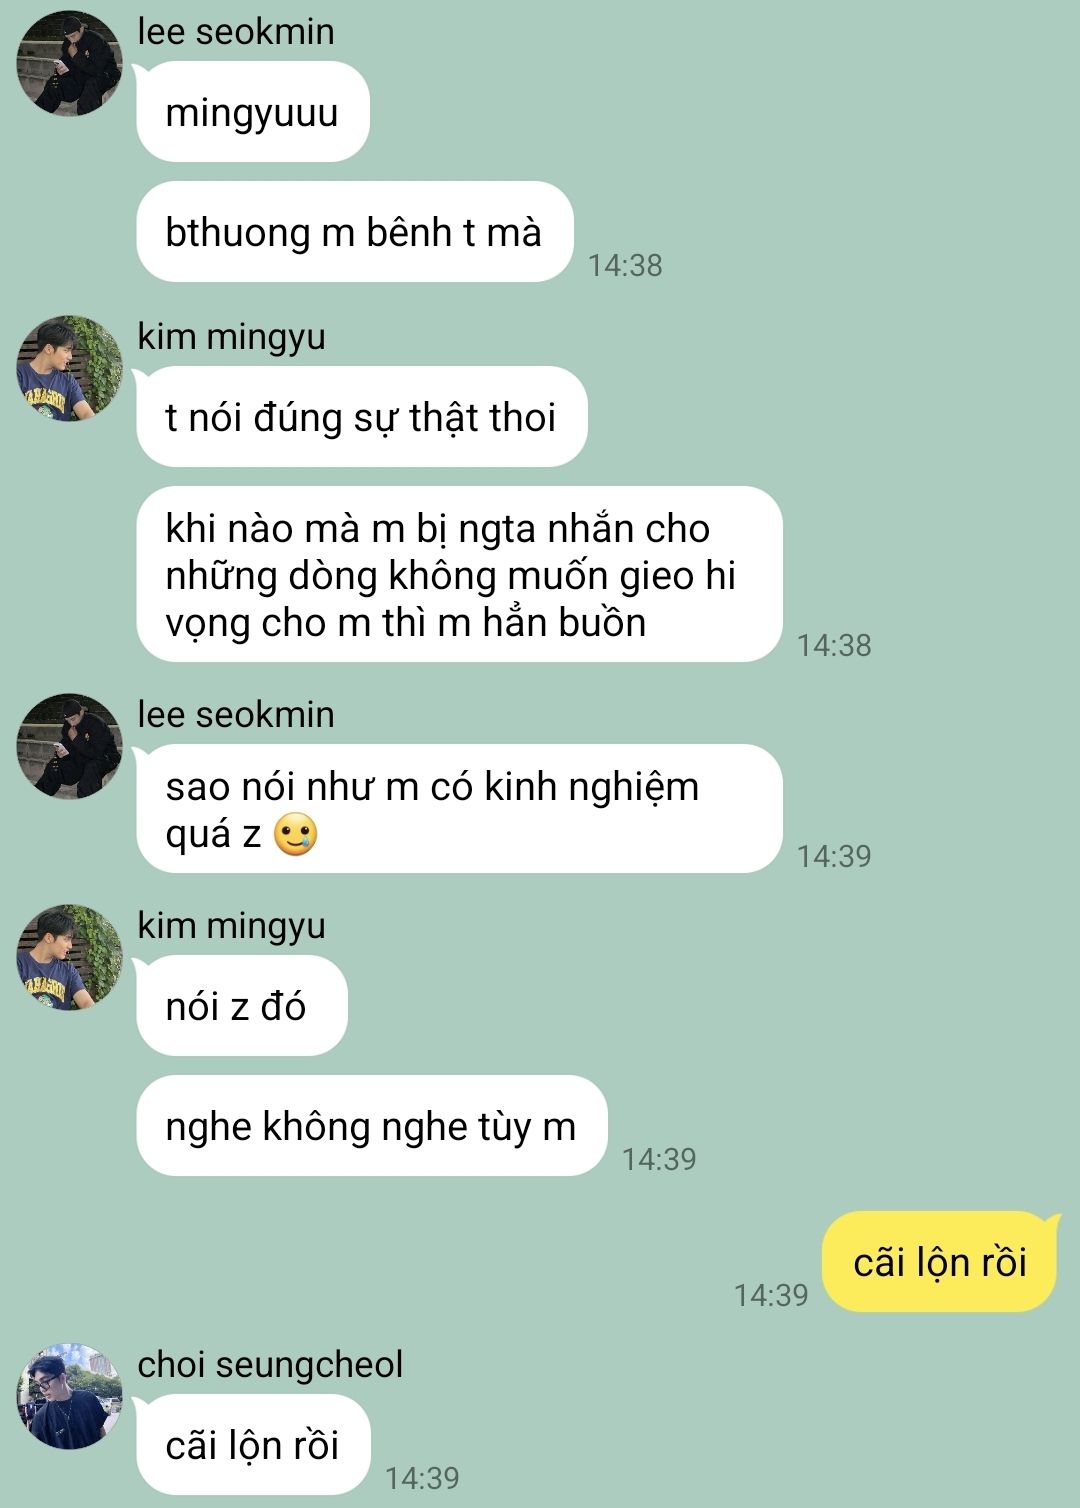Tap the "bthuong m bênh t mà" message
The width and height of the screenshot is (1080, 1508).
[x=355, y=232]
